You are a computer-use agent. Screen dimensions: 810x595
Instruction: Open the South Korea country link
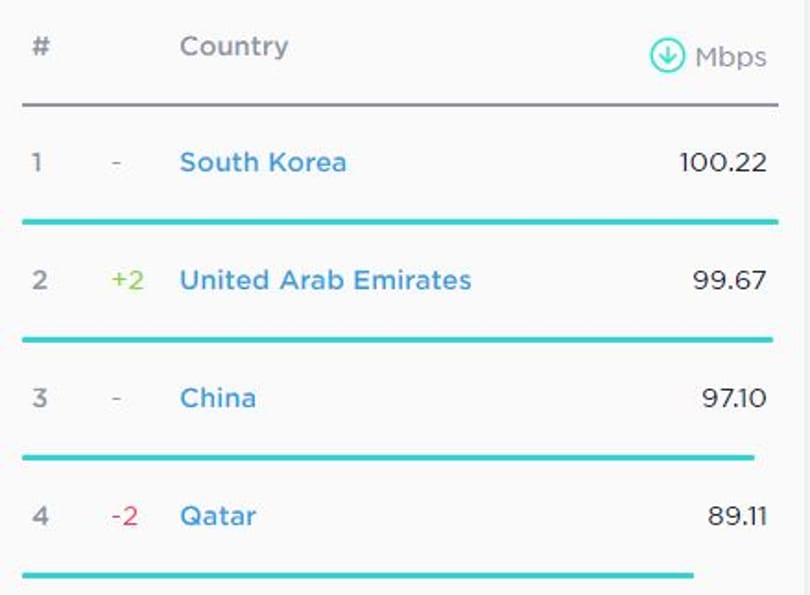tap(263, 162)
